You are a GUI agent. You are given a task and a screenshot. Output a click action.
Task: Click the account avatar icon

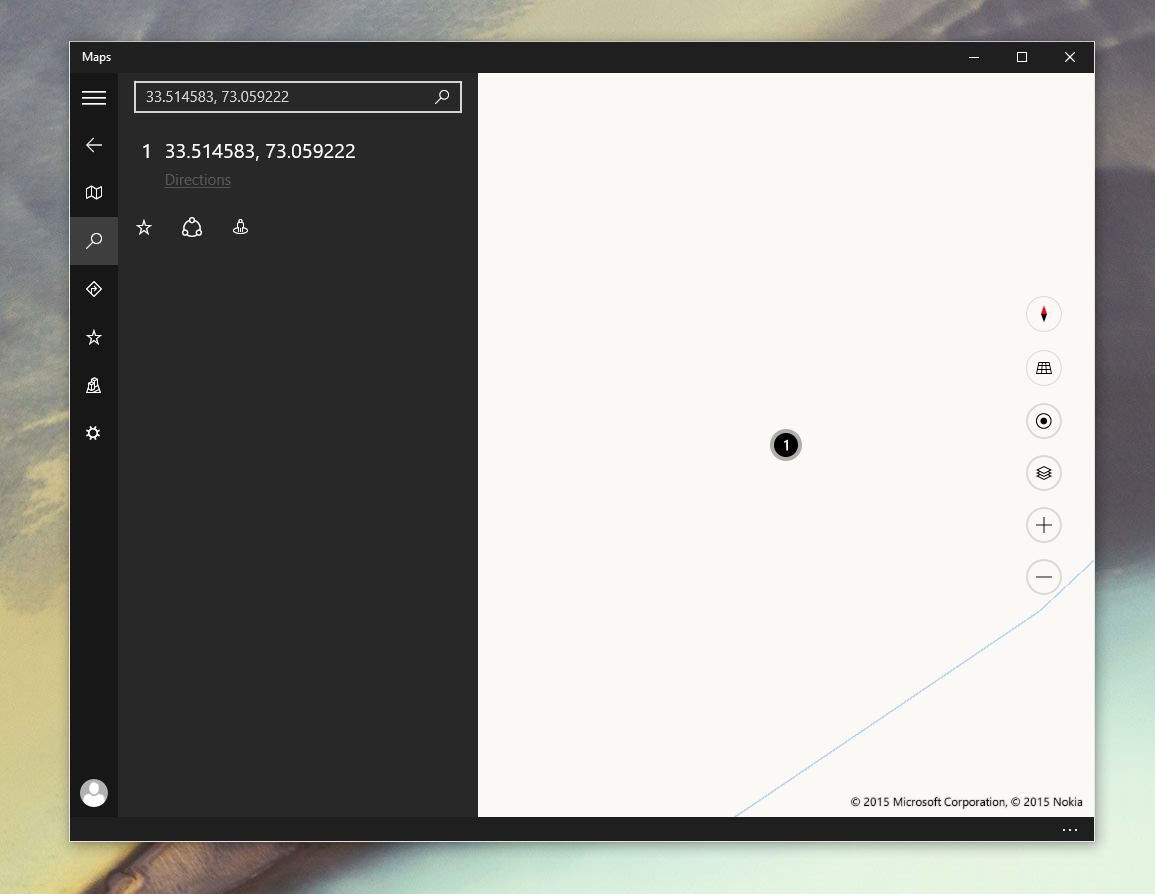click(x=94, y=793)
